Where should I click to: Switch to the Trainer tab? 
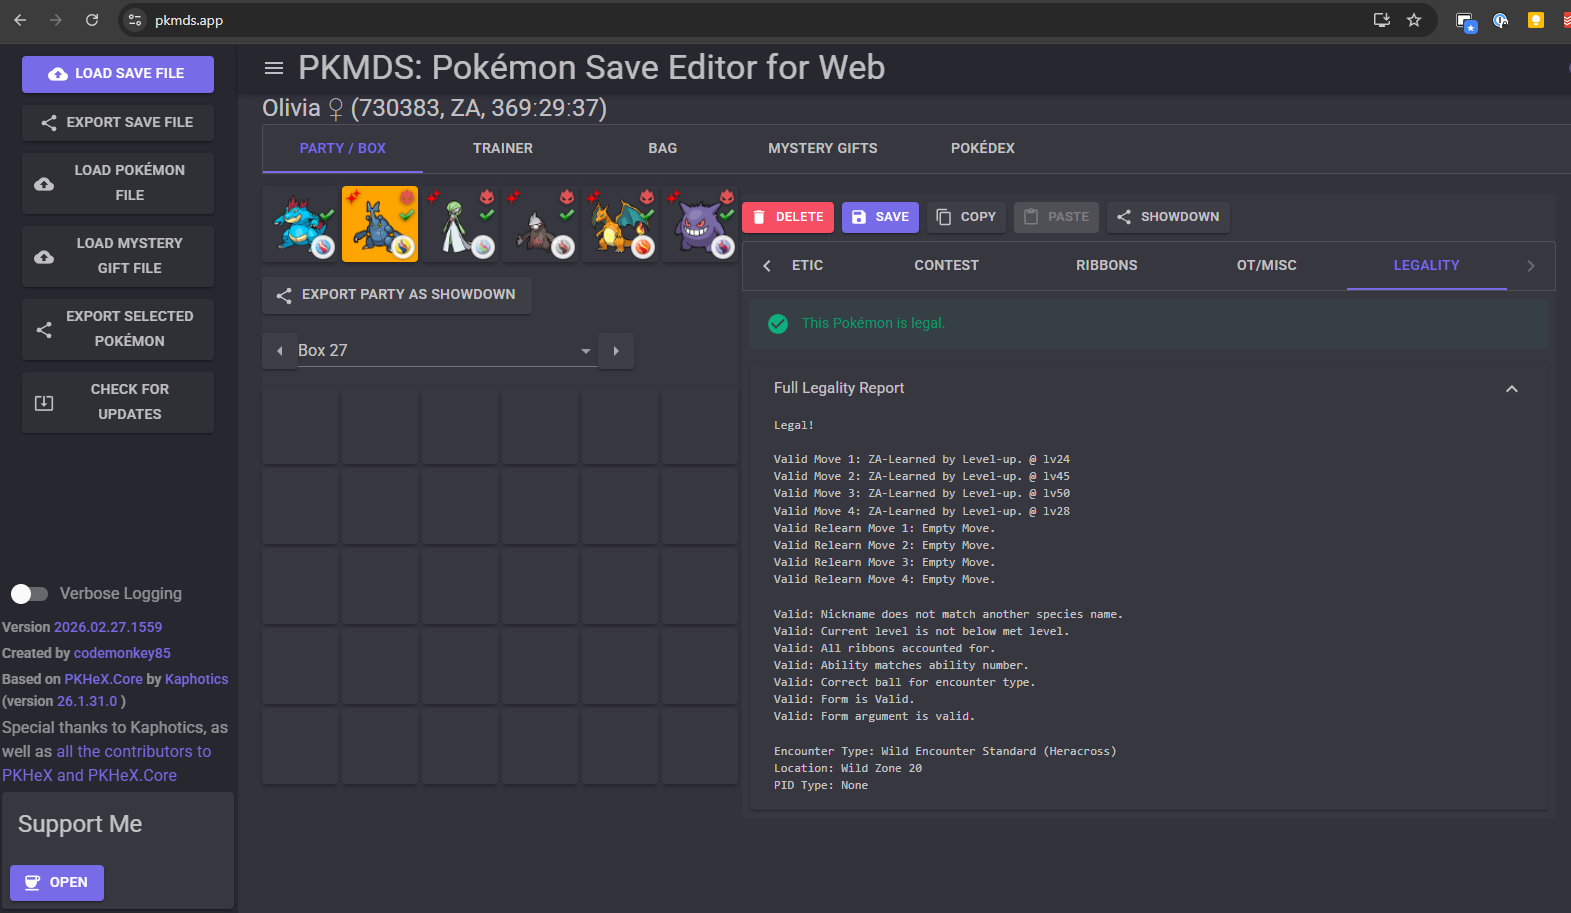tap(502, 148)
